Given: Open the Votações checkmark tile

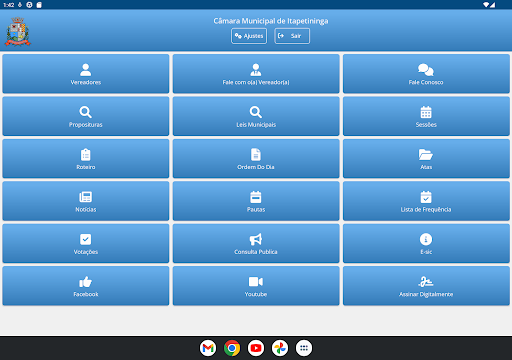Looking at the screenshot, I should pyautogui.click(x=86, y=243).
